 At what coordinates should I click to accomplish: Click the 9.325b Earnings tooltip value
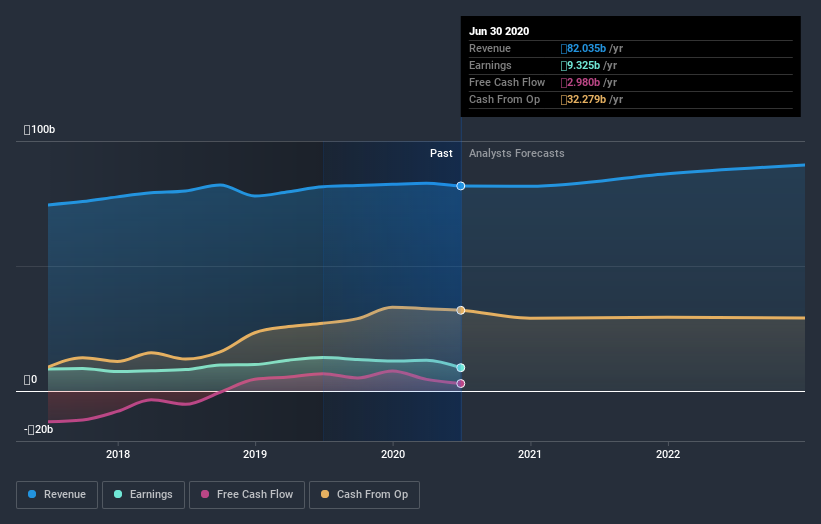point(580,65)
